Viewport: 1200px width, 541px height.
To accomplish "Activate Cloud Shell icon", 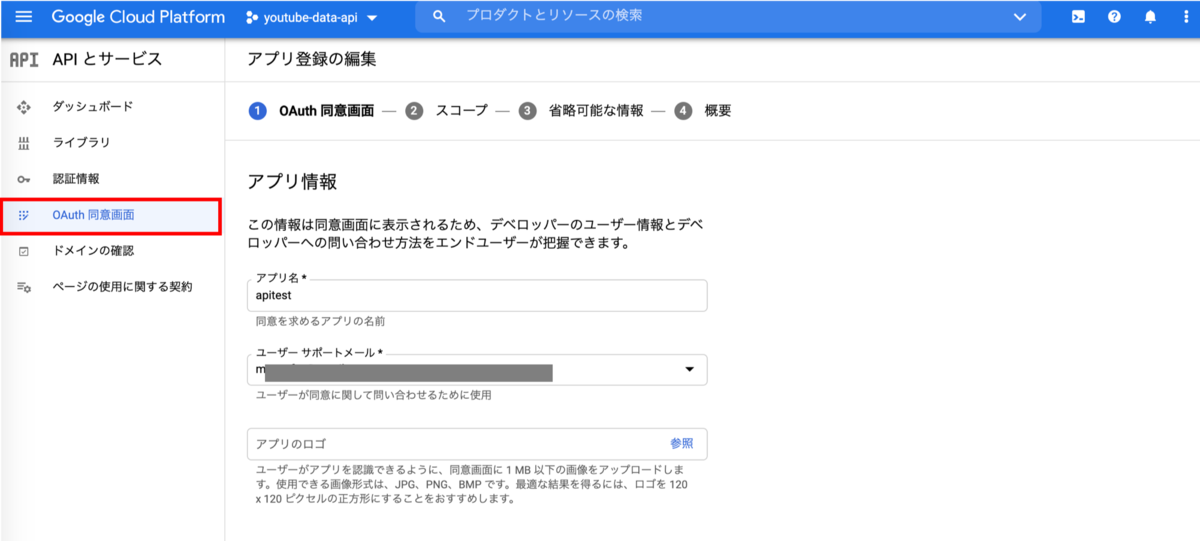I will pos(1079,17).
